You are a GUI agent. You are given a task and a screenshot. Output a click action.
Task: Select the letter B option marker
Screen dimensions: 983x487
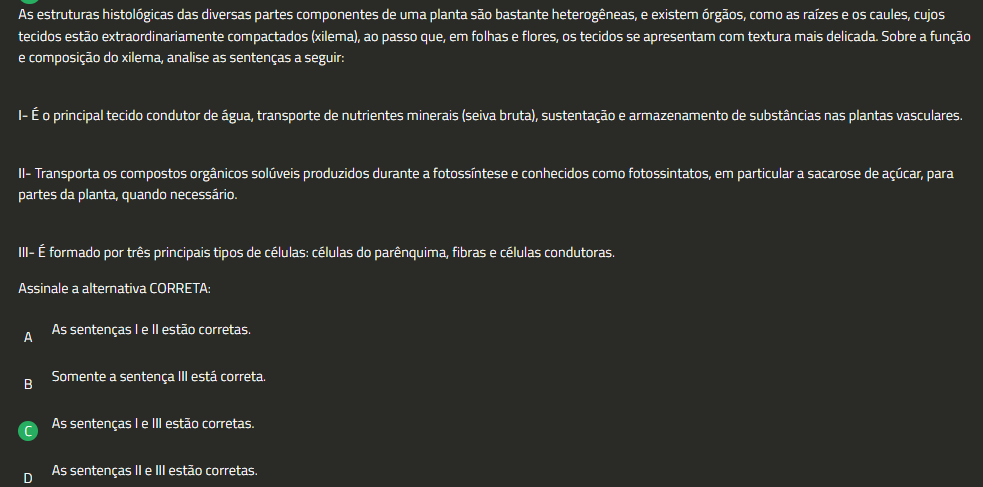tap(28, 384)
